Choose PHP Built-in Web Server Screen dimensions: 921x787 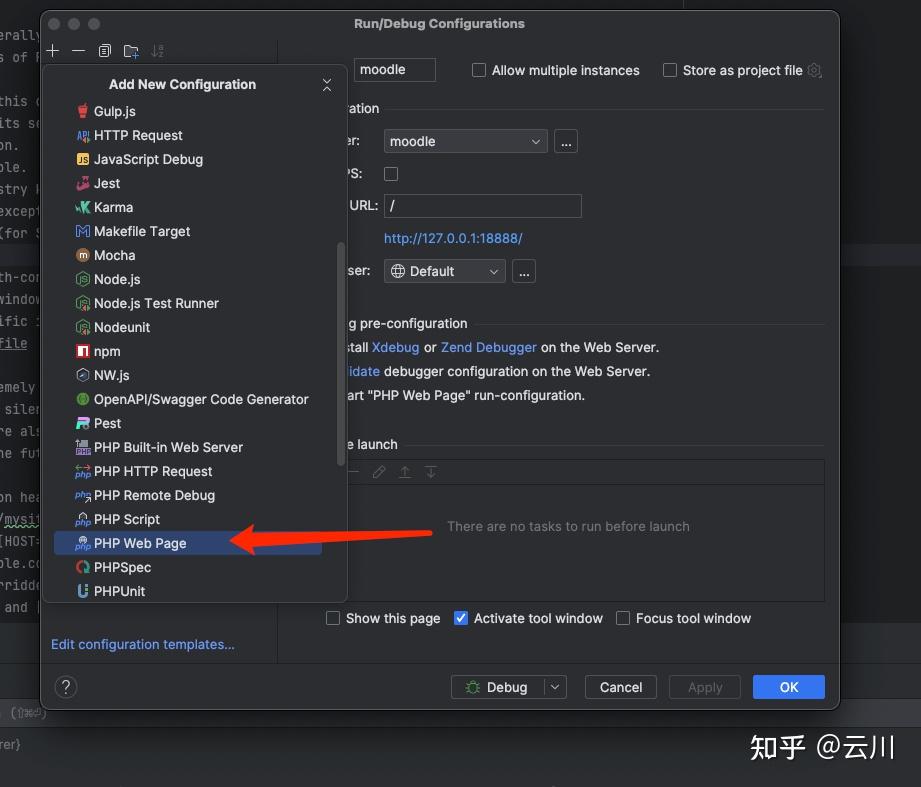point(188,448)
